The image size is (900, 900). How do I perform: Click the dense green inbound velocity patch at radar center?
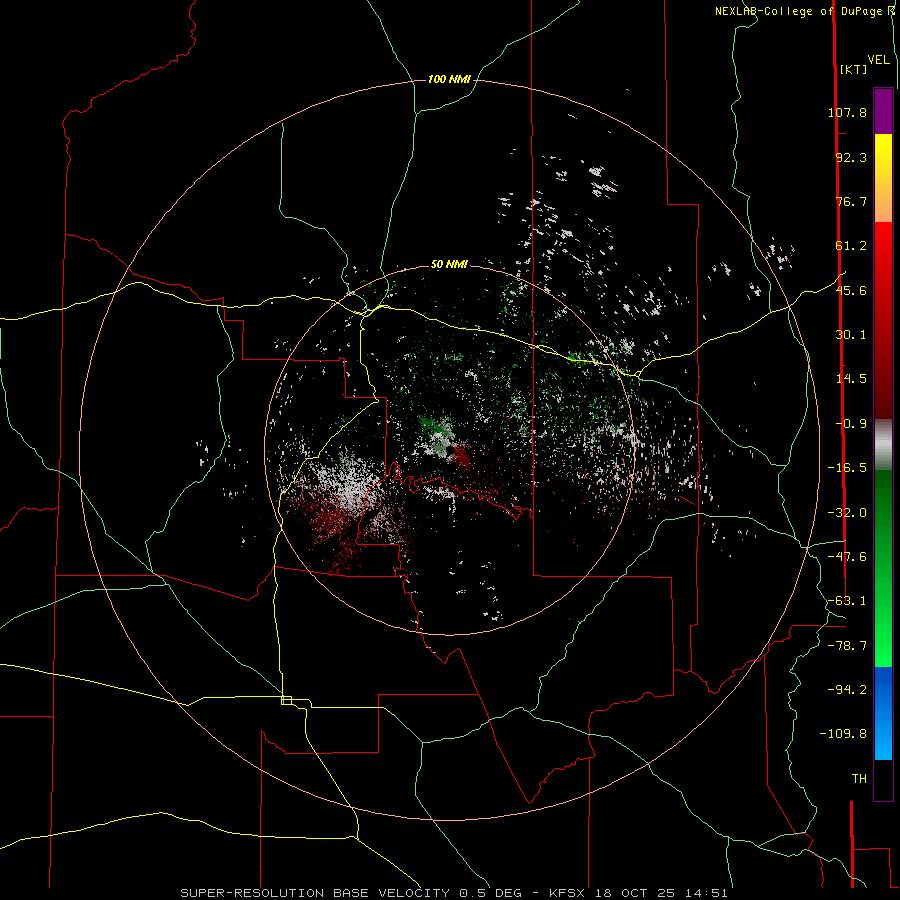point(435,430)
